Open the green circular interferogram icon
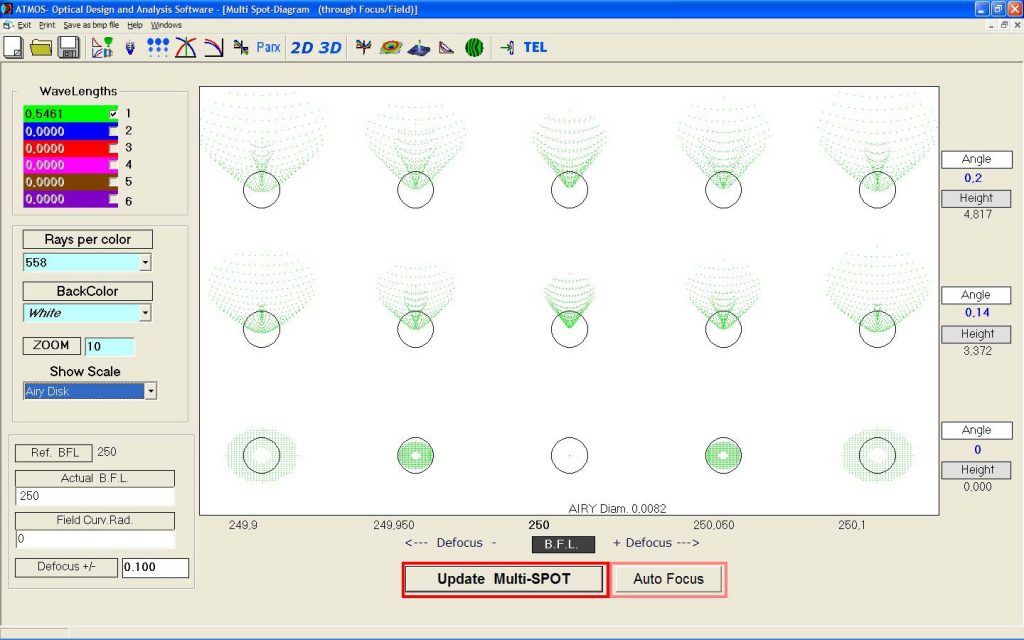Image resolution: width=1024 pixels, height=640 pixels. 474,47
